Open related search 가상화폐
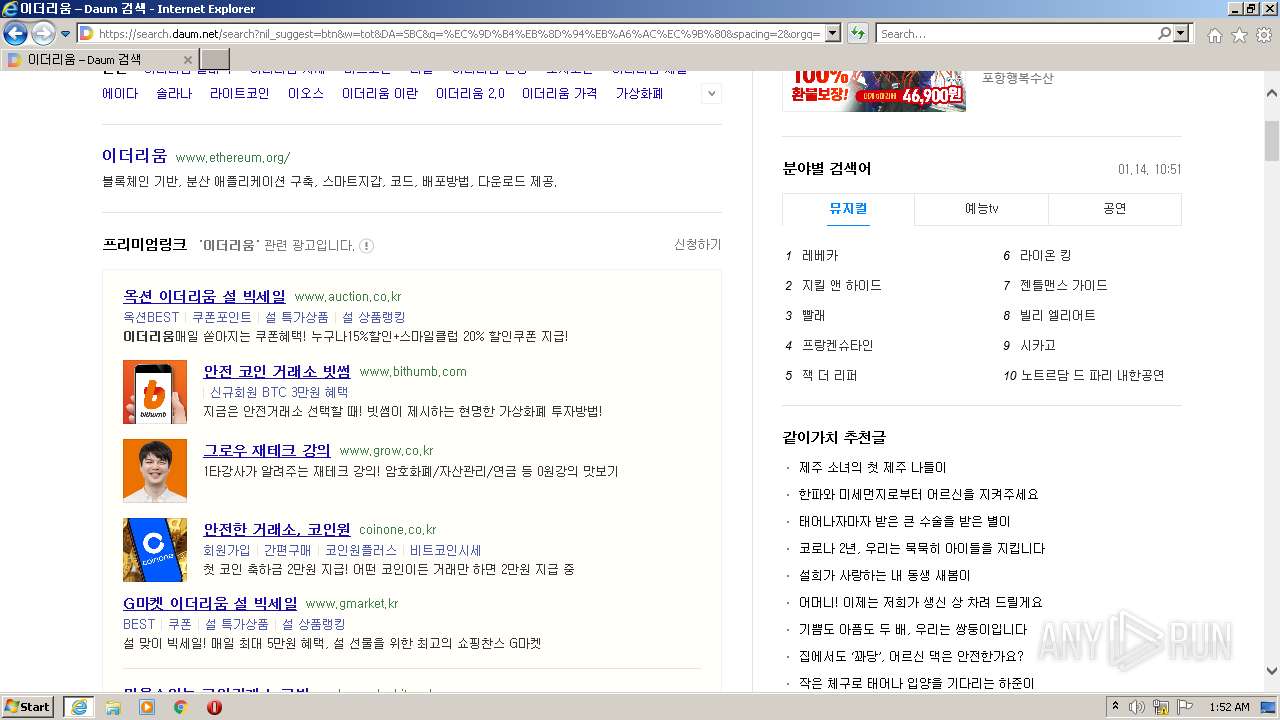Viewport: 1280px width, 720px height. pyautogui.click(x=640, y=94)
